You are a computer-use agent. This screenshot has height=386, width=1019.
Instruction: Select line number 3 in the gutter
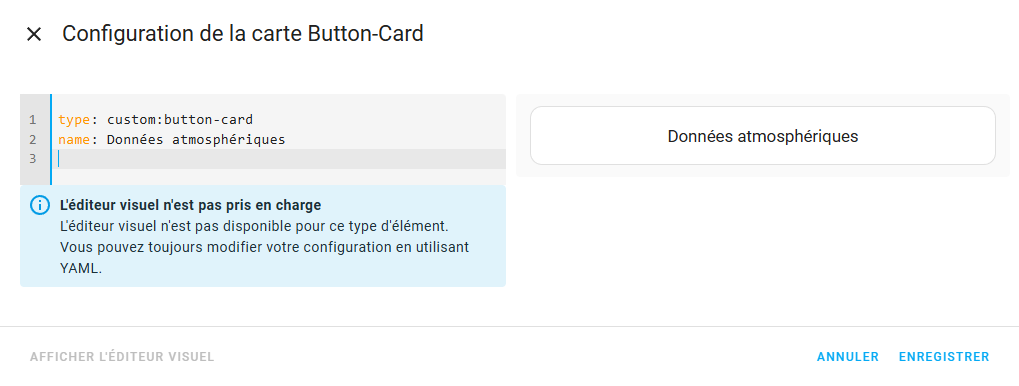point(32,159)
